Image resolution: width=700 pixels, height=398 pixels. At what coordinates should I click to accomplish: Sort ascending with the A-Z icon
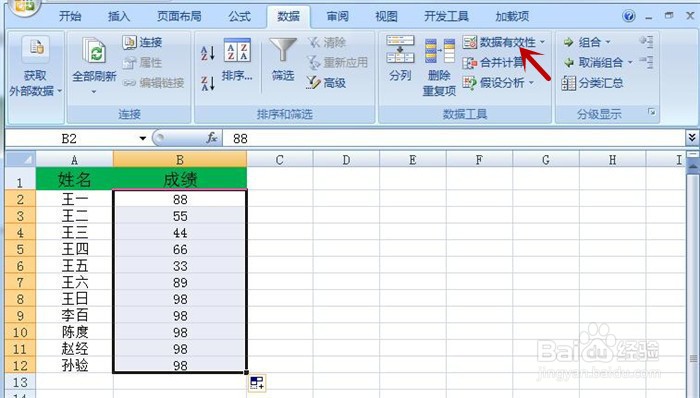point(208,53)
